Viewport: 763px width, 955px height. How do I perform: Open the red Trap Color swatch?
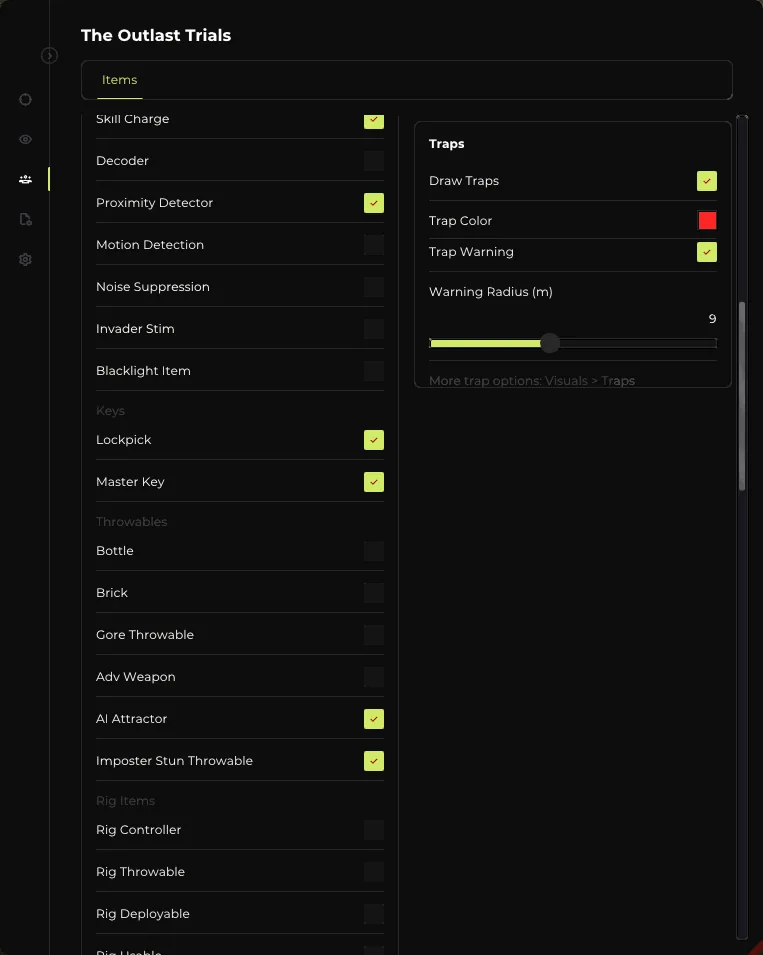click(x=707, y=220)
